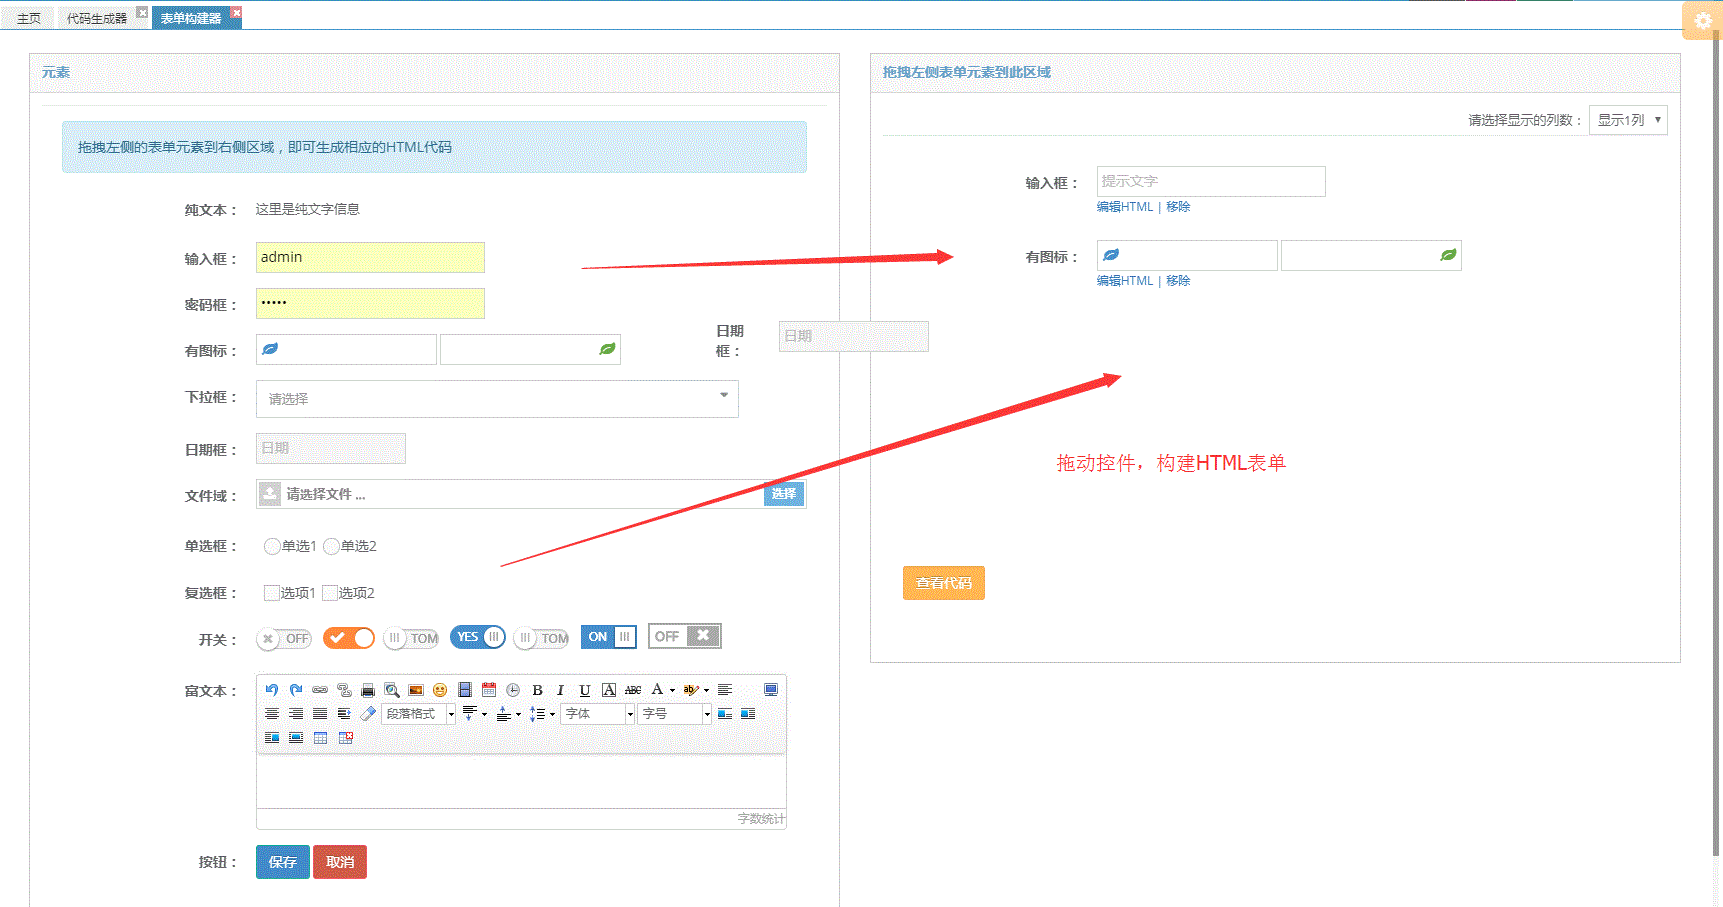Insert the time using the clock icon
1723x907 pixels.
click(x=513, y=690)
